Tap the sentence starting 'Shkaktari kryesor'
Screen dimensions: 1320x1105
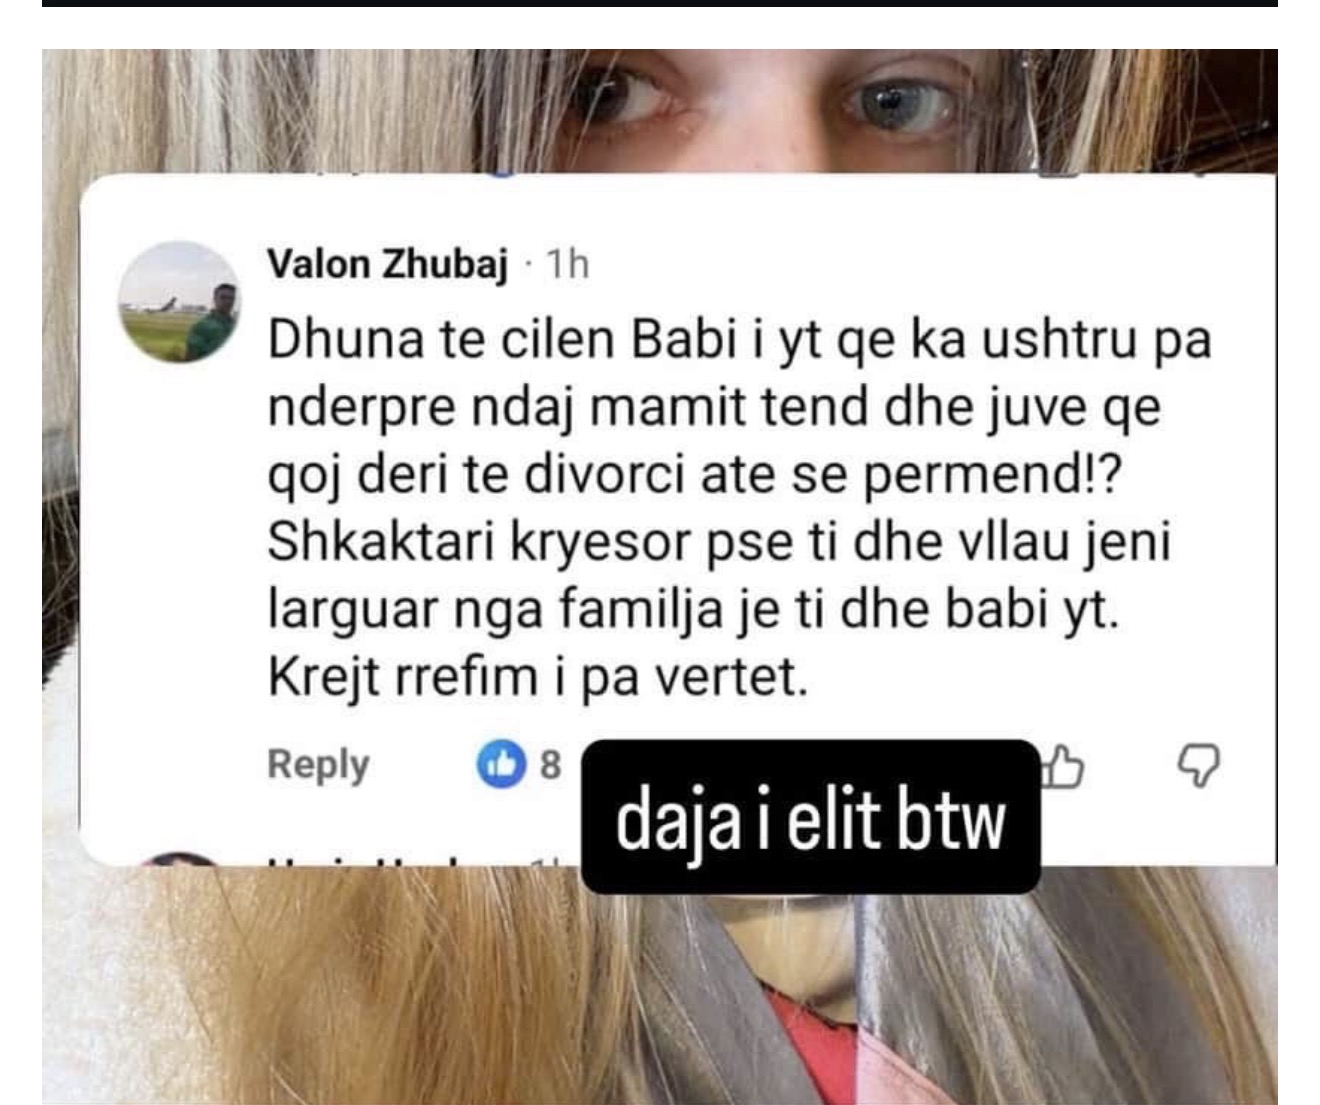[x=719, y=576]
